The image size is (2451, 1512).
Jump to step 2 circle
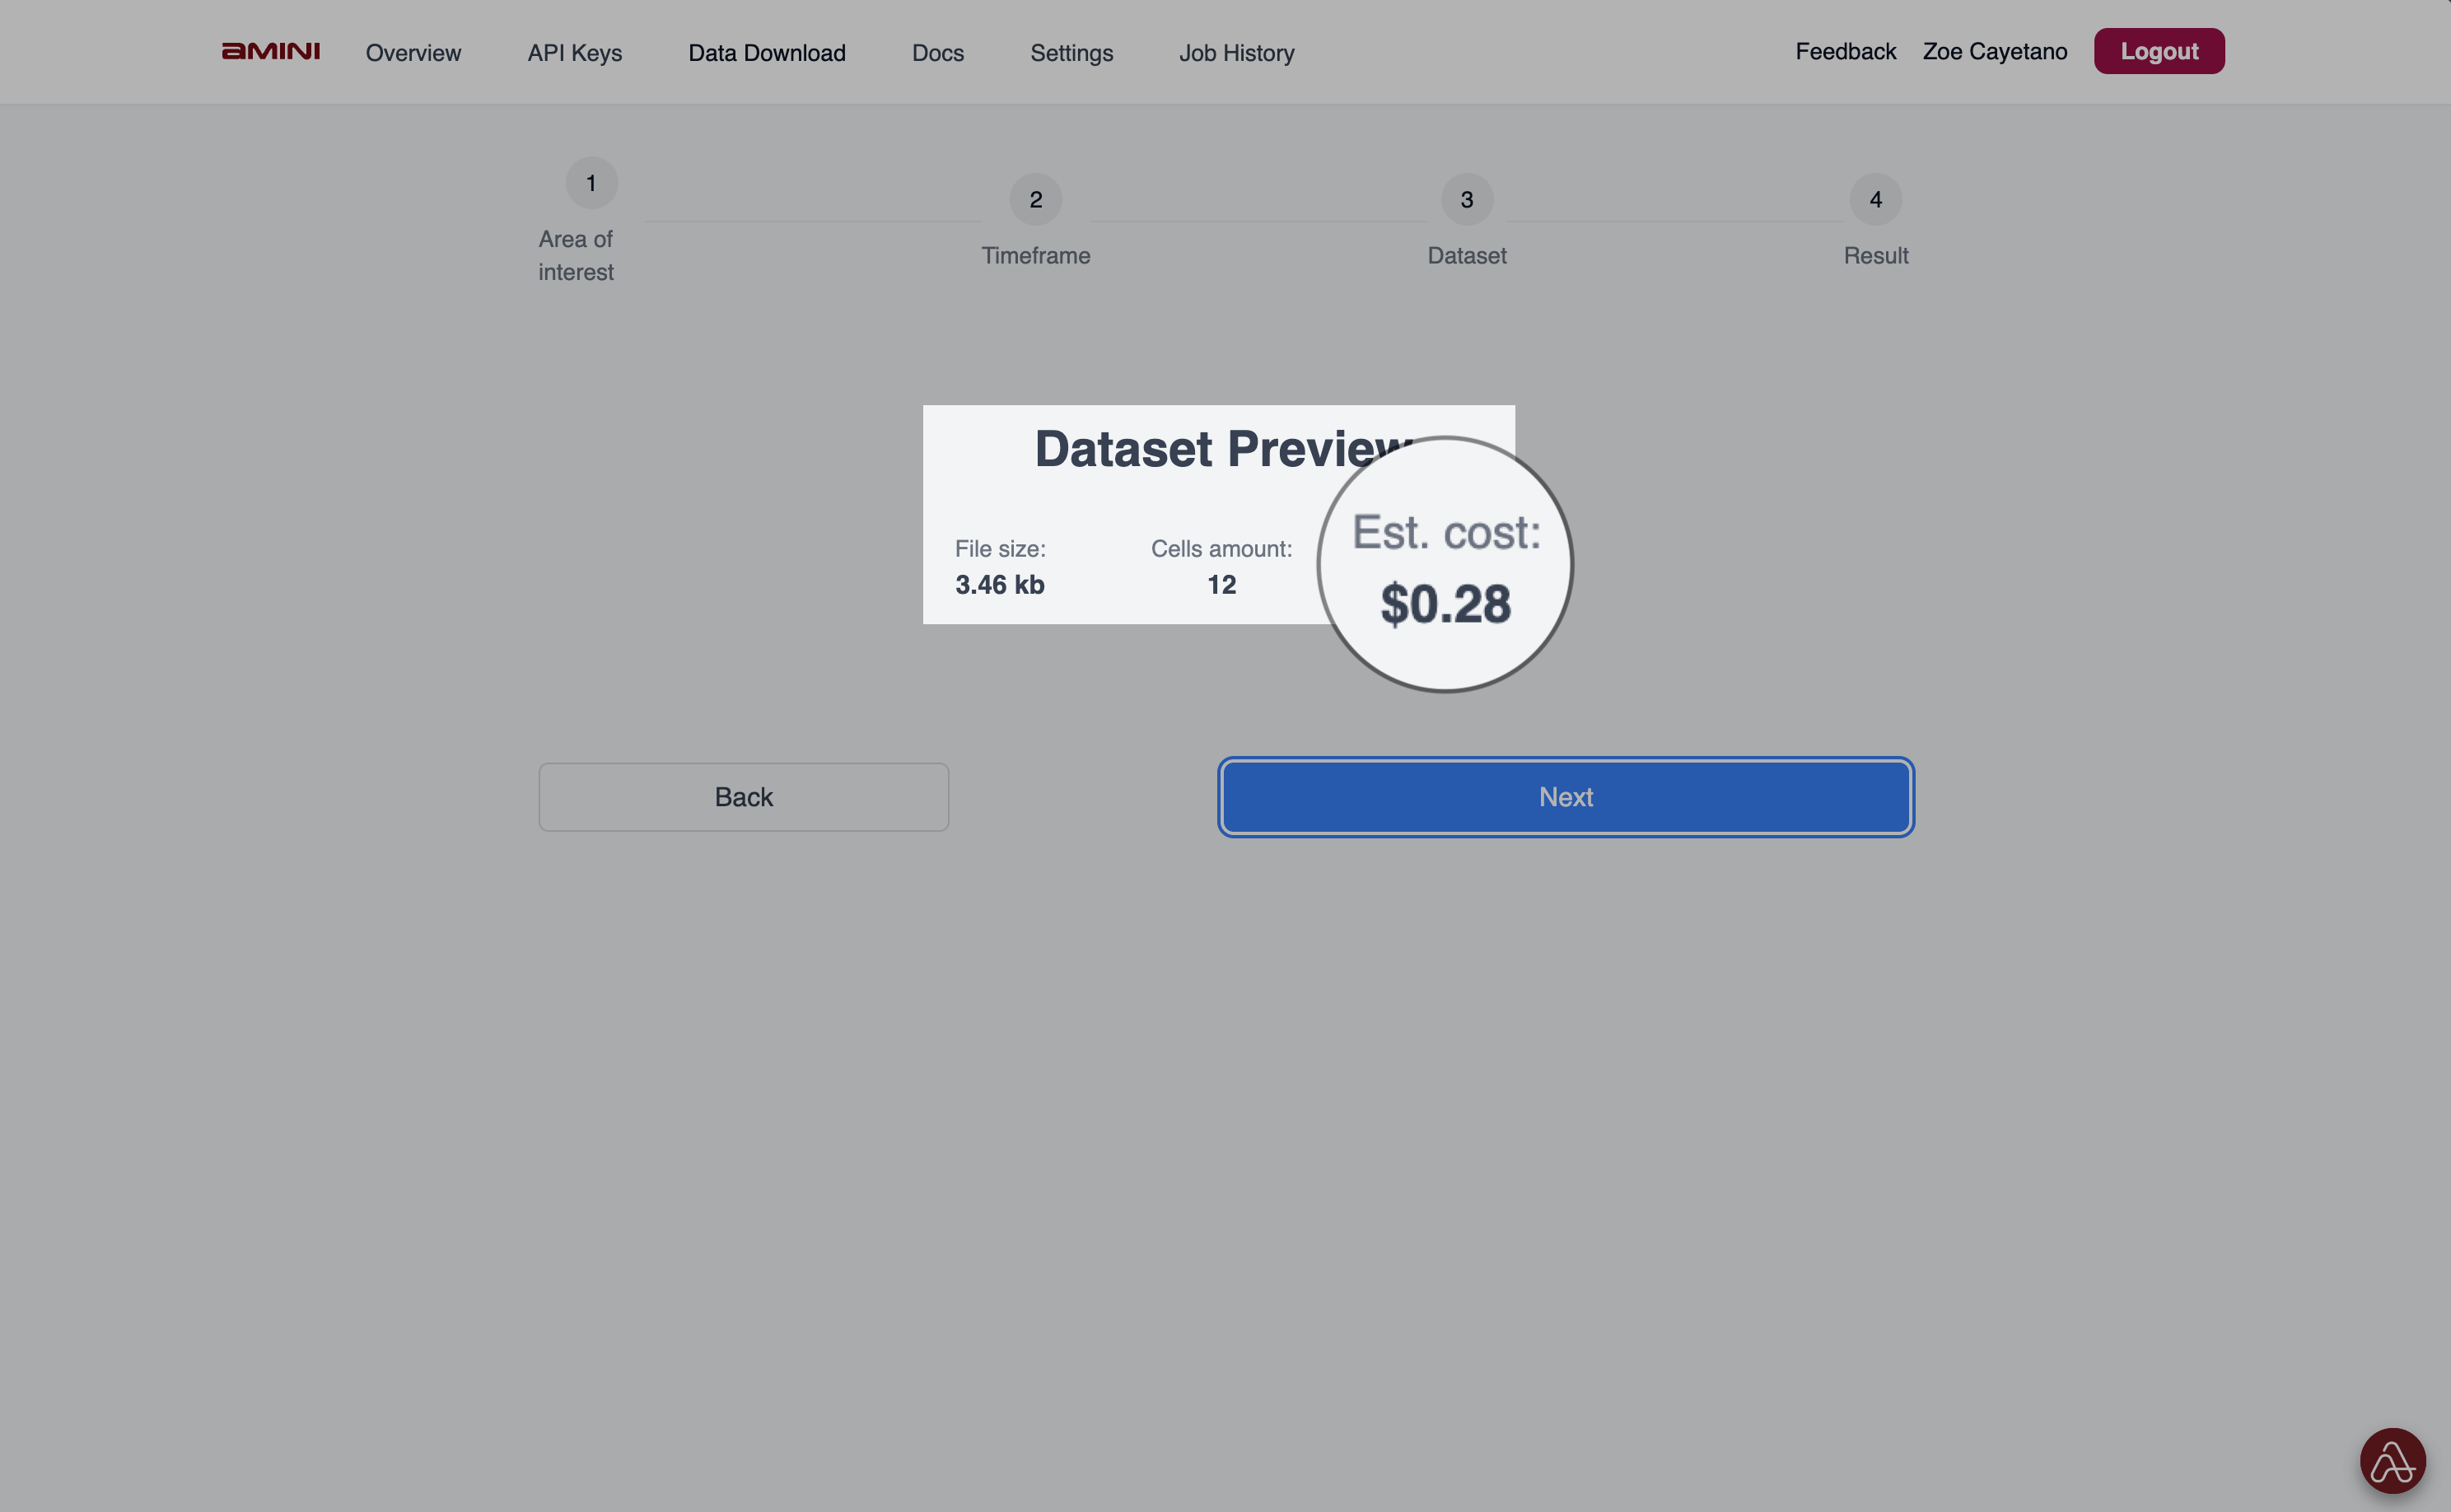(1035, 200)
